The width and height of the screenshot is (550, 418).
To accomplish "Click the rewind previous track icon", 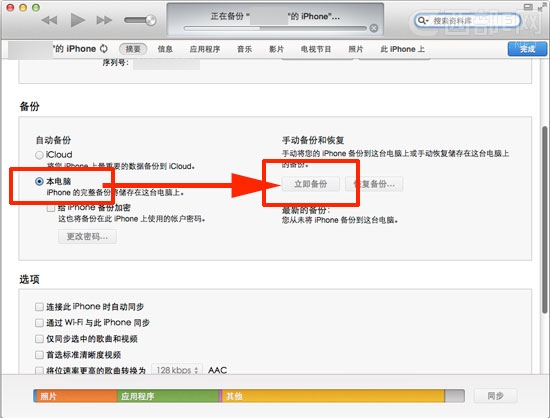I will (x=49, y=20).
